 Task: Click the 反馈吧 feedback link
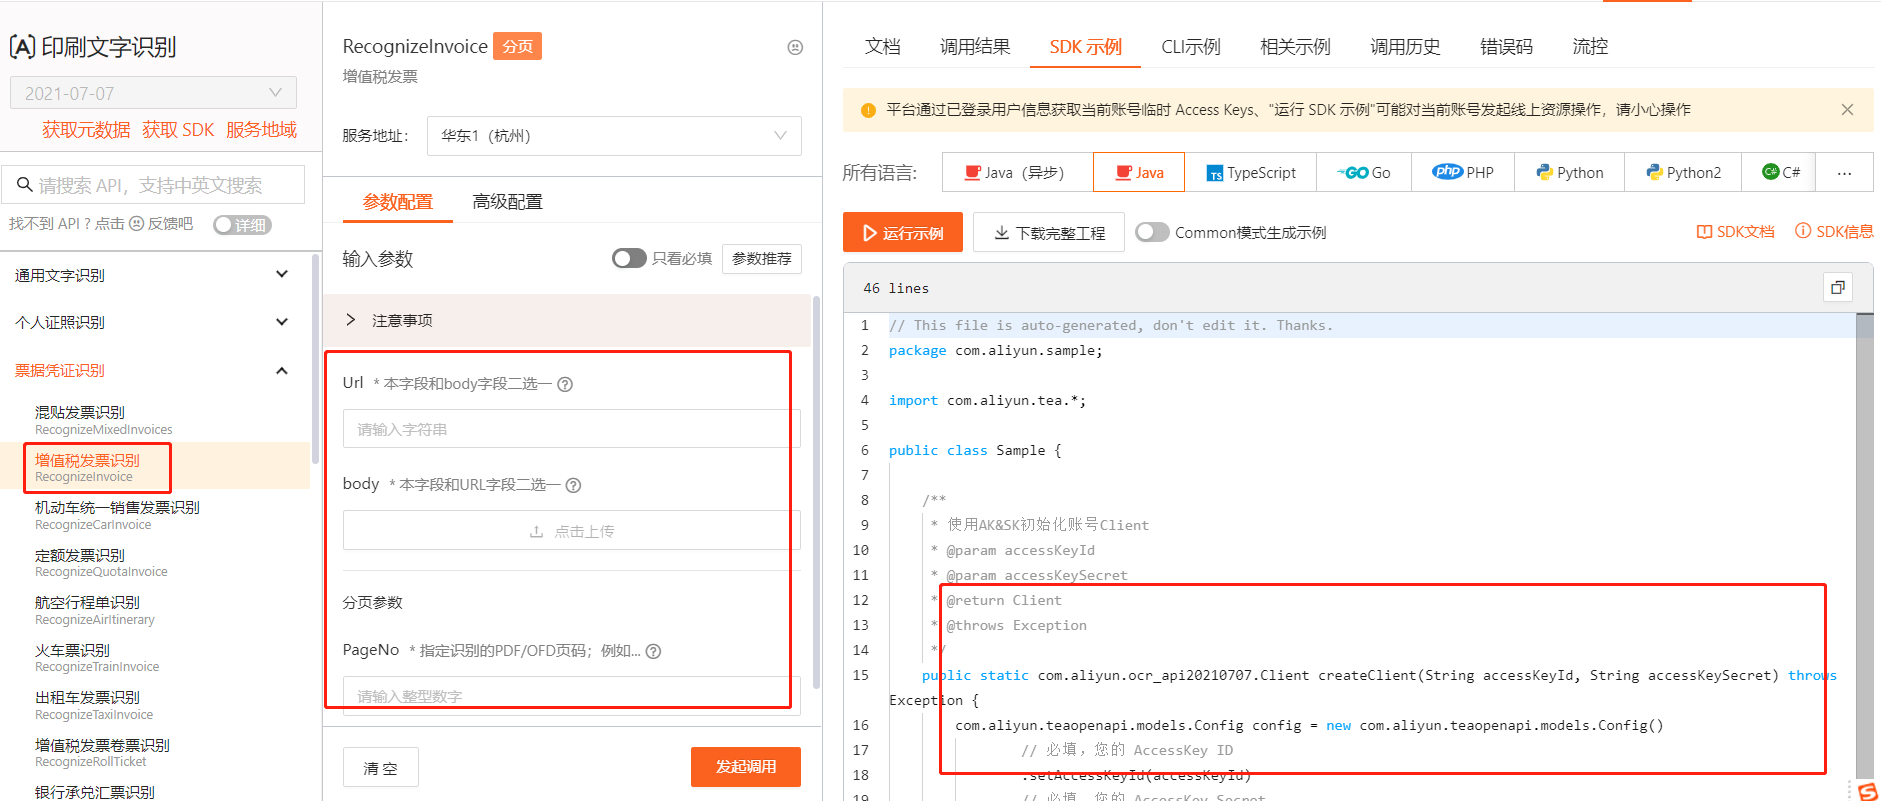point(170,224)
